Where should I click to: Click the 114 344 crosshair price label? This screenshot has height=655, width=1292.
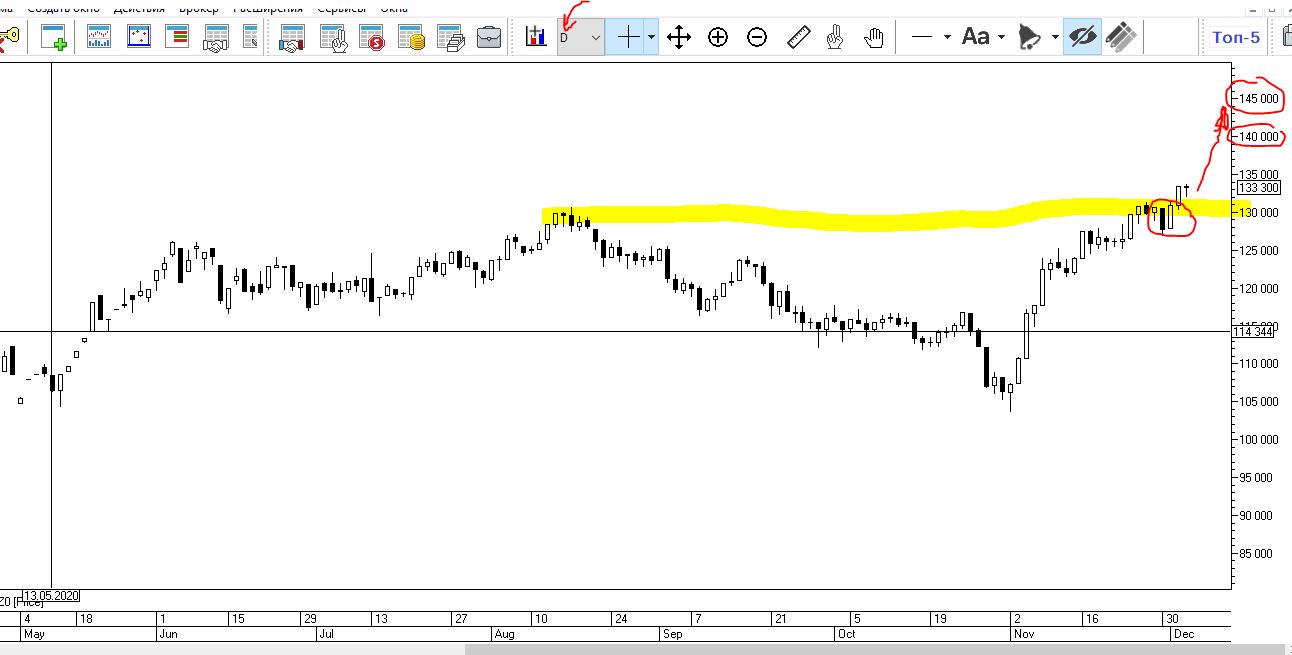pyautogui.click(x=1254, y=331)
